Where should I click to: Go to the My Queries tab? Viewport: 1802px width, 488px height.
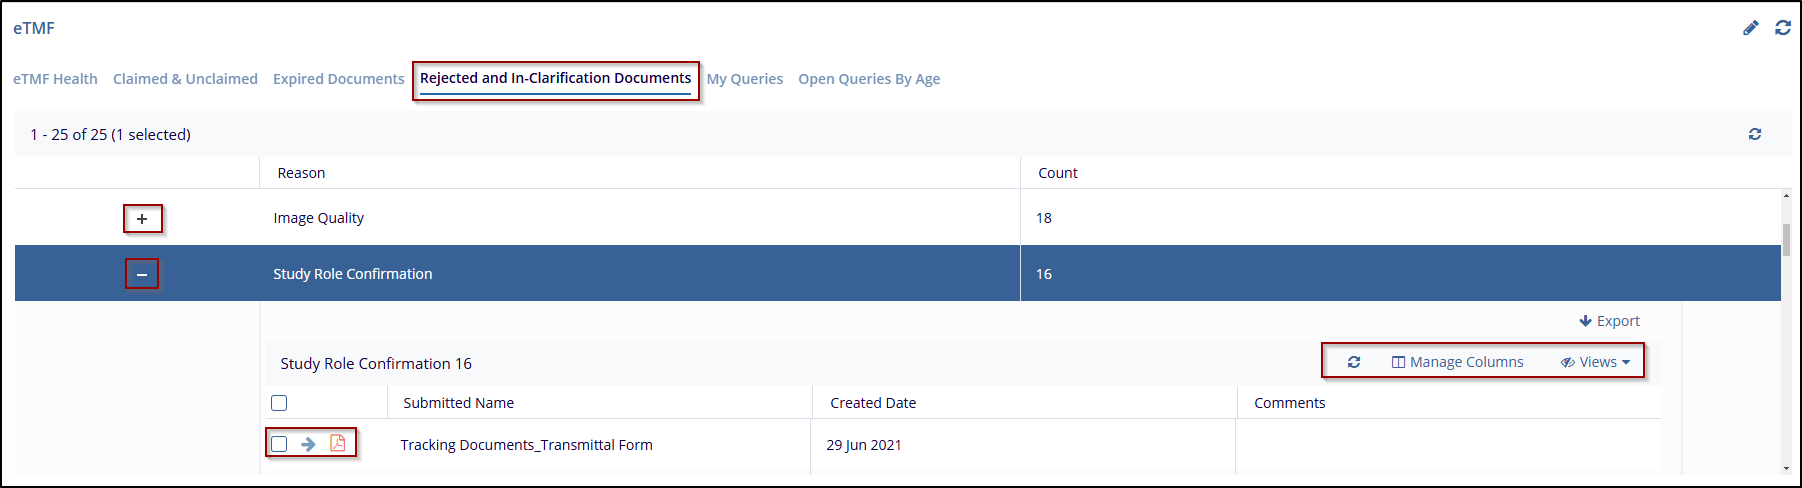(x=744, y=79)
